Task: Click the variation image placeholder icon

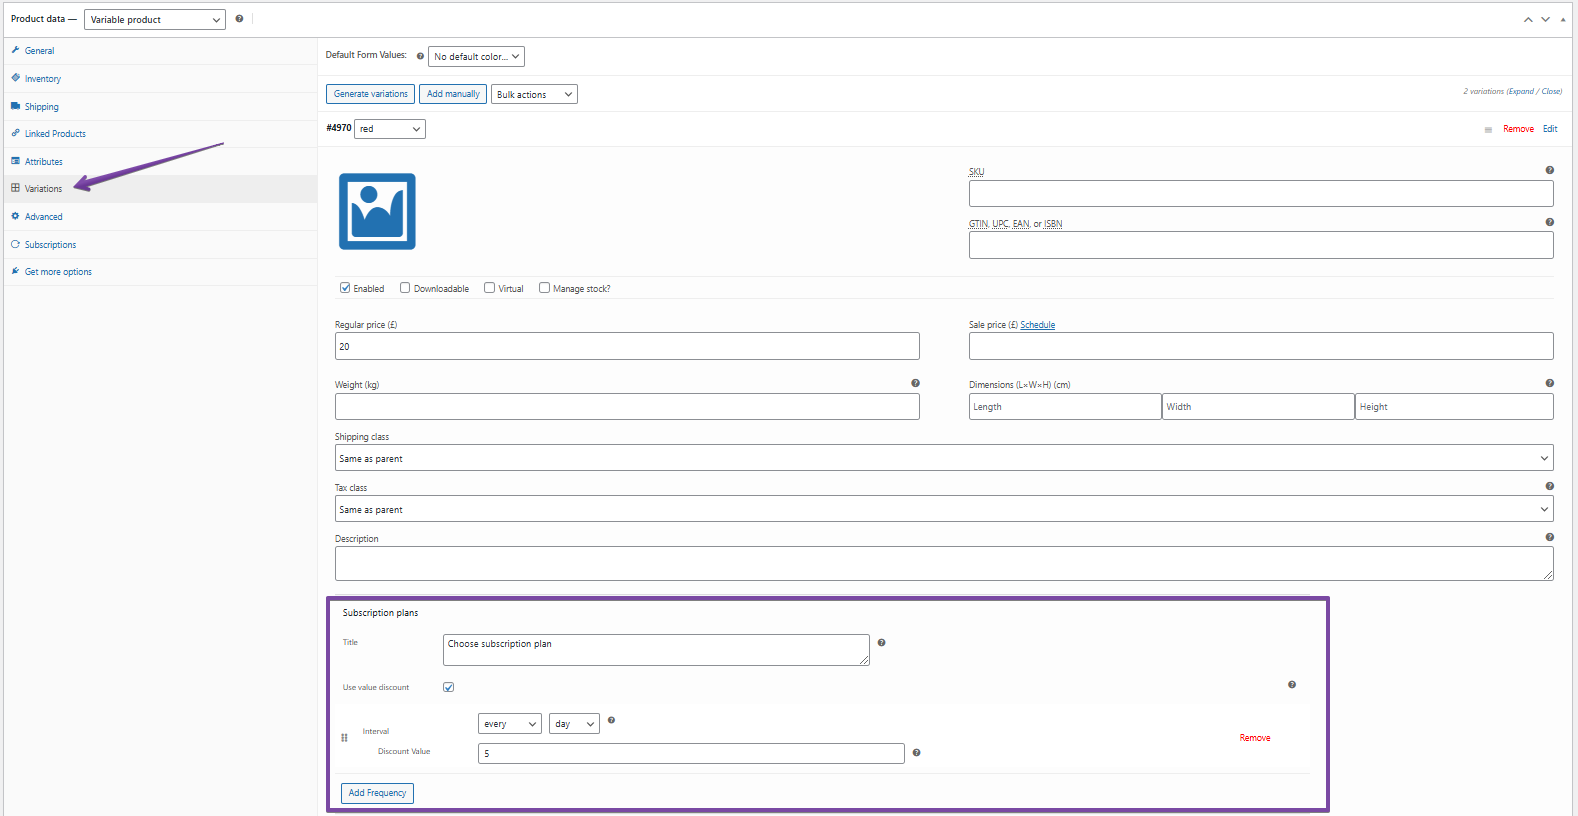Action: tap(377, 211)
